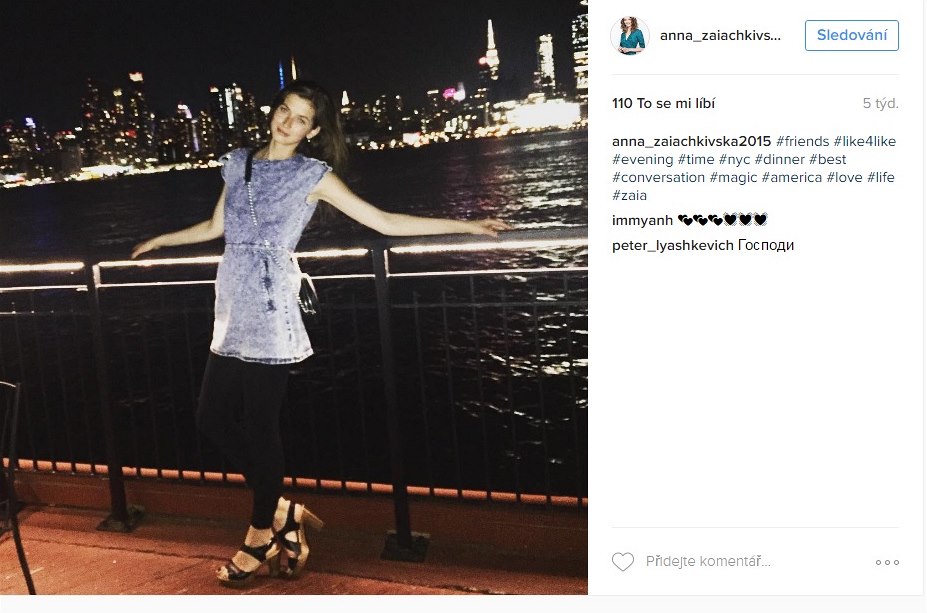Open the #conversation hashtag

pos(658,177)
